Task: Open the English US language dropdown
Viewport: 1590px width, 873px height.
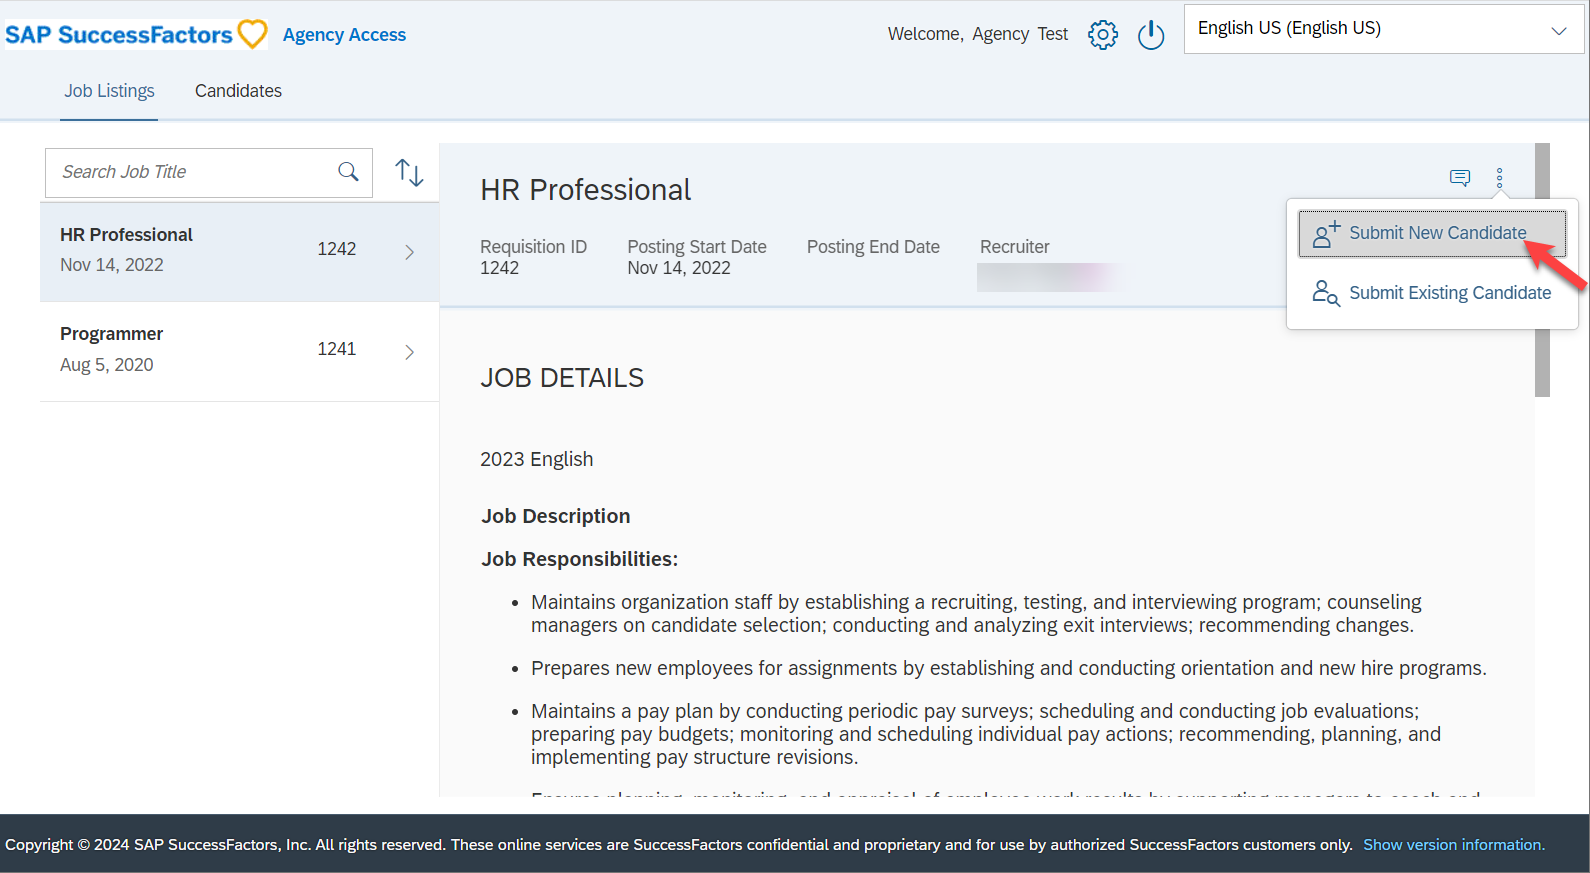Action: (1384, 29)
